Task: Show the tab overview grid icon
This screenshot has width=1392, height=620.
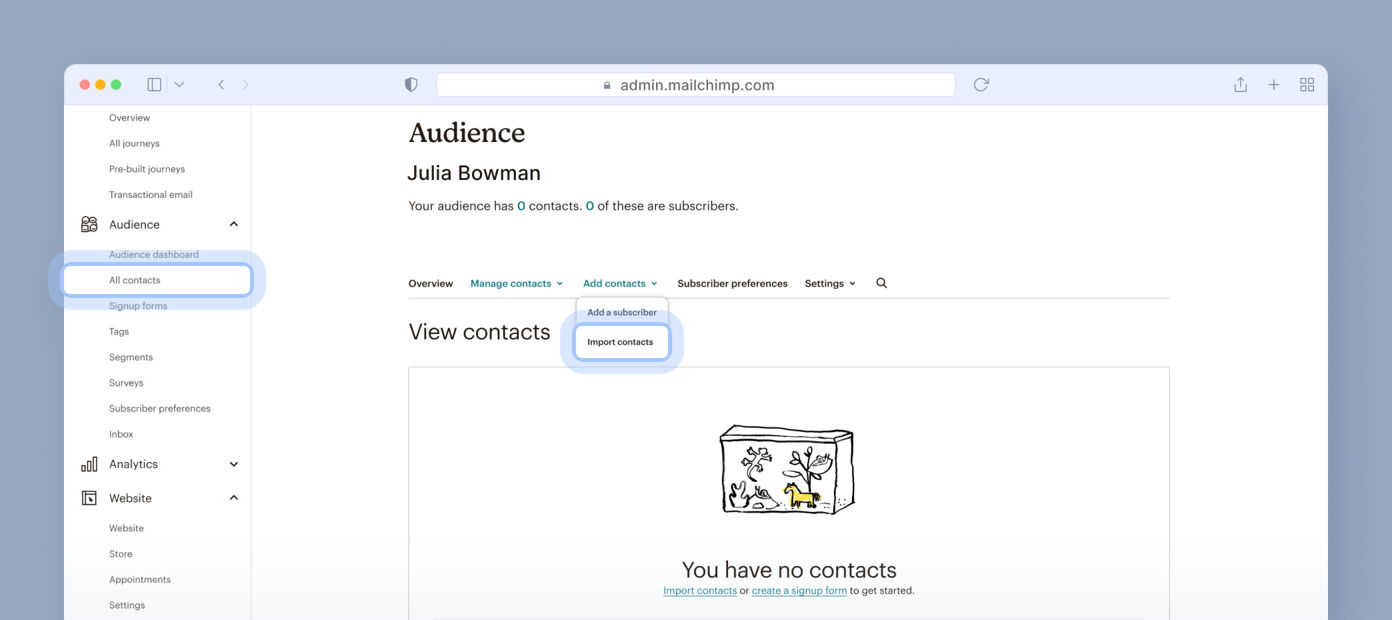Action: (1306, 85)
